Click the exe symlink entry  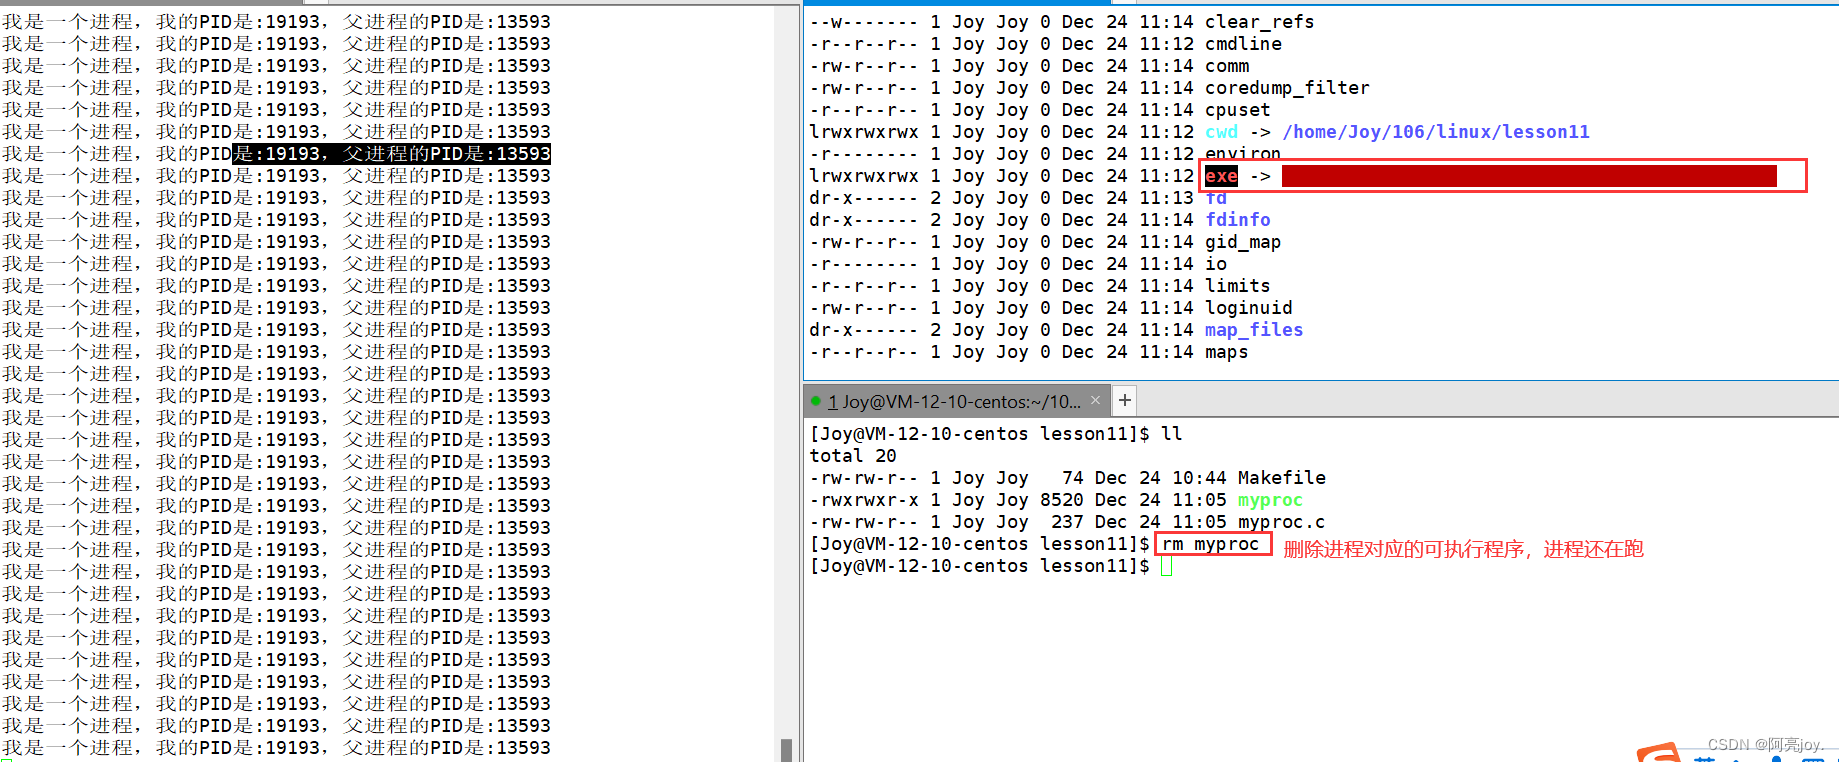1221,176
